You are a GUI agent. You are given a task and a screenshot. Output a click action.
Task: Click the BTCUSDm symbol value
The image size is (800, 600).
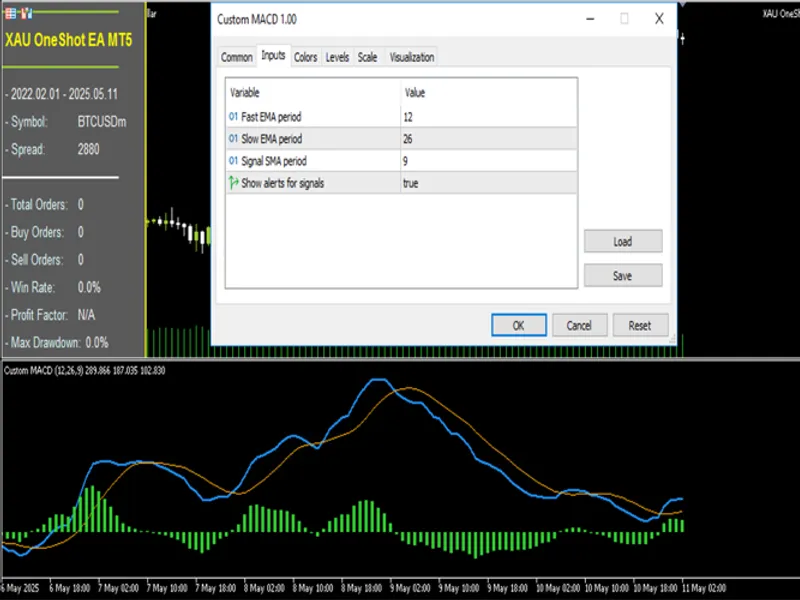pos(102,122)
